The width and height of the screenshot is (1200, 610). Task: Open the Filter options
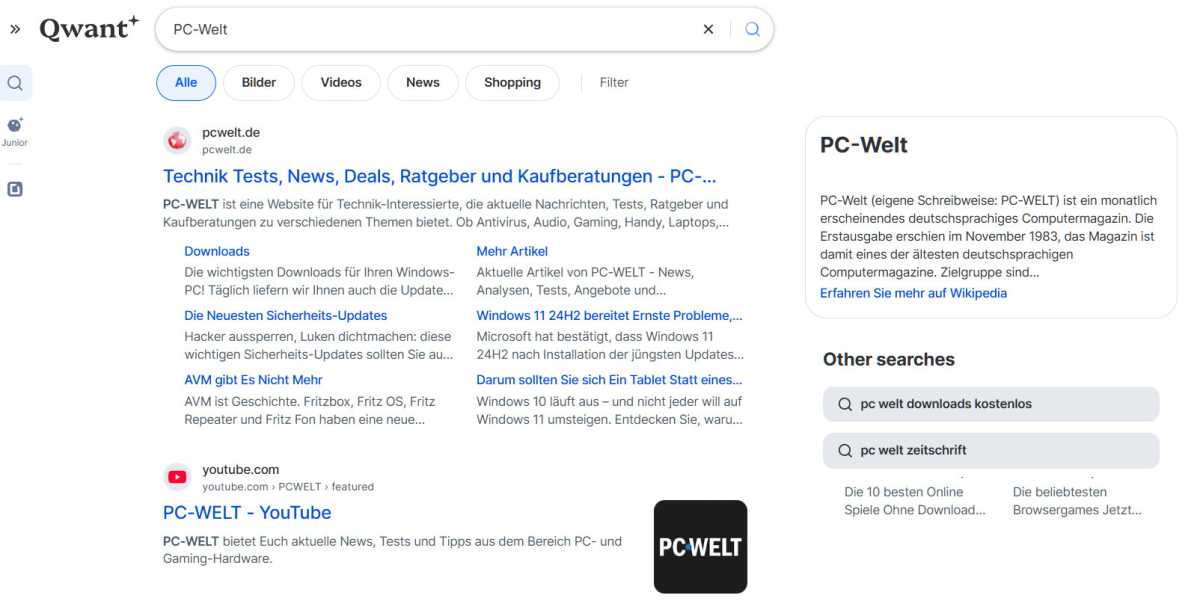pos(614,82)
